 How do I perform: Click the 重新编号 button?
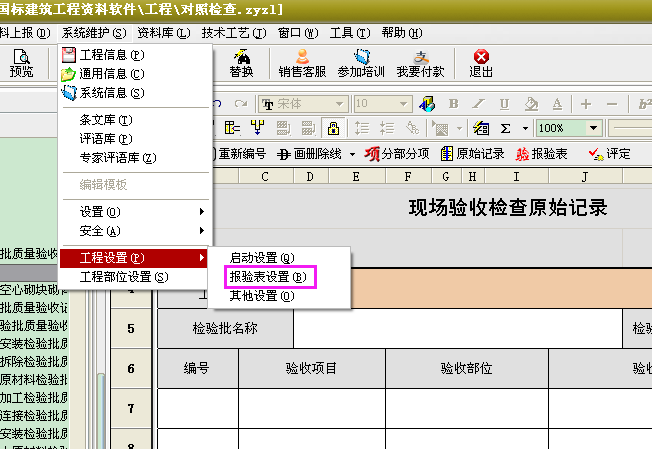point(240,153)
